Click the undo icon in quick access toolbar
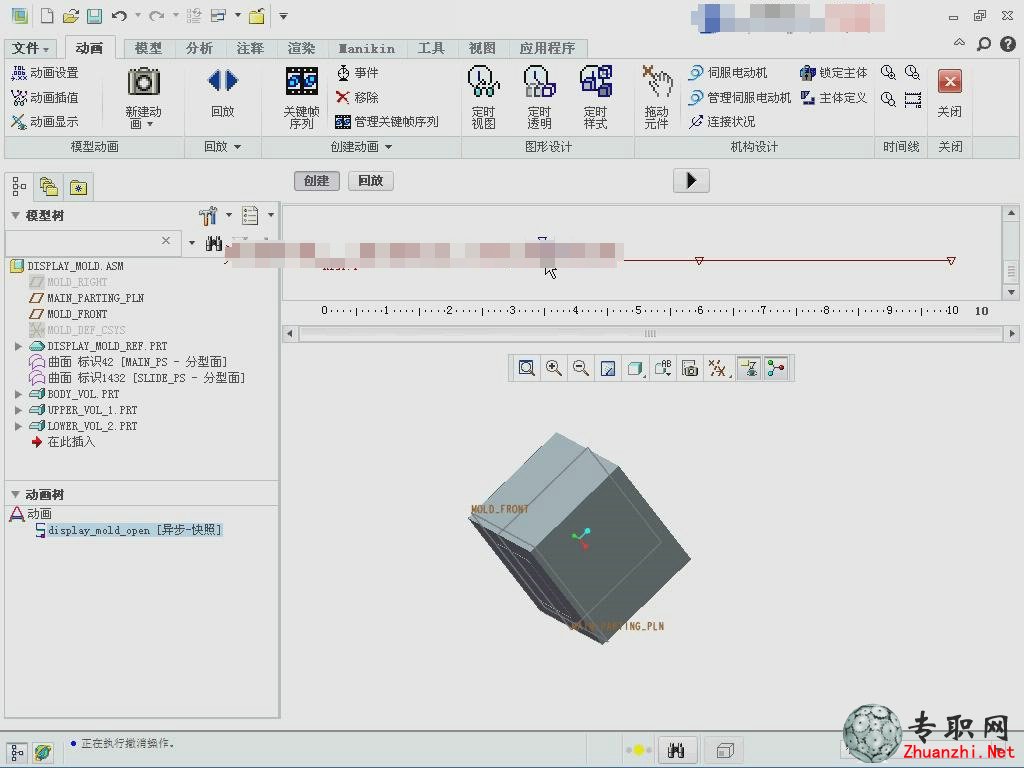 point(119,16)
